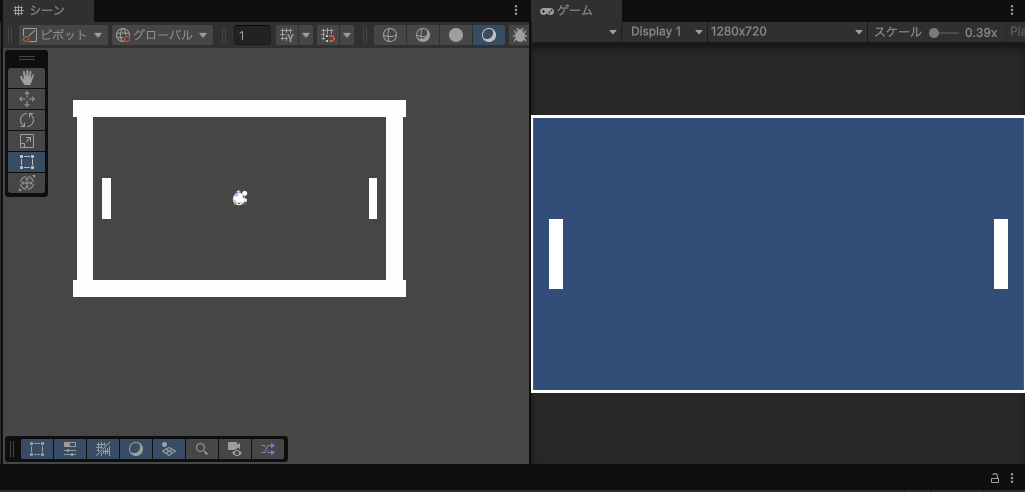
Task: Open the ゲーム tab options menu
Action: (x=1013, y=10)
